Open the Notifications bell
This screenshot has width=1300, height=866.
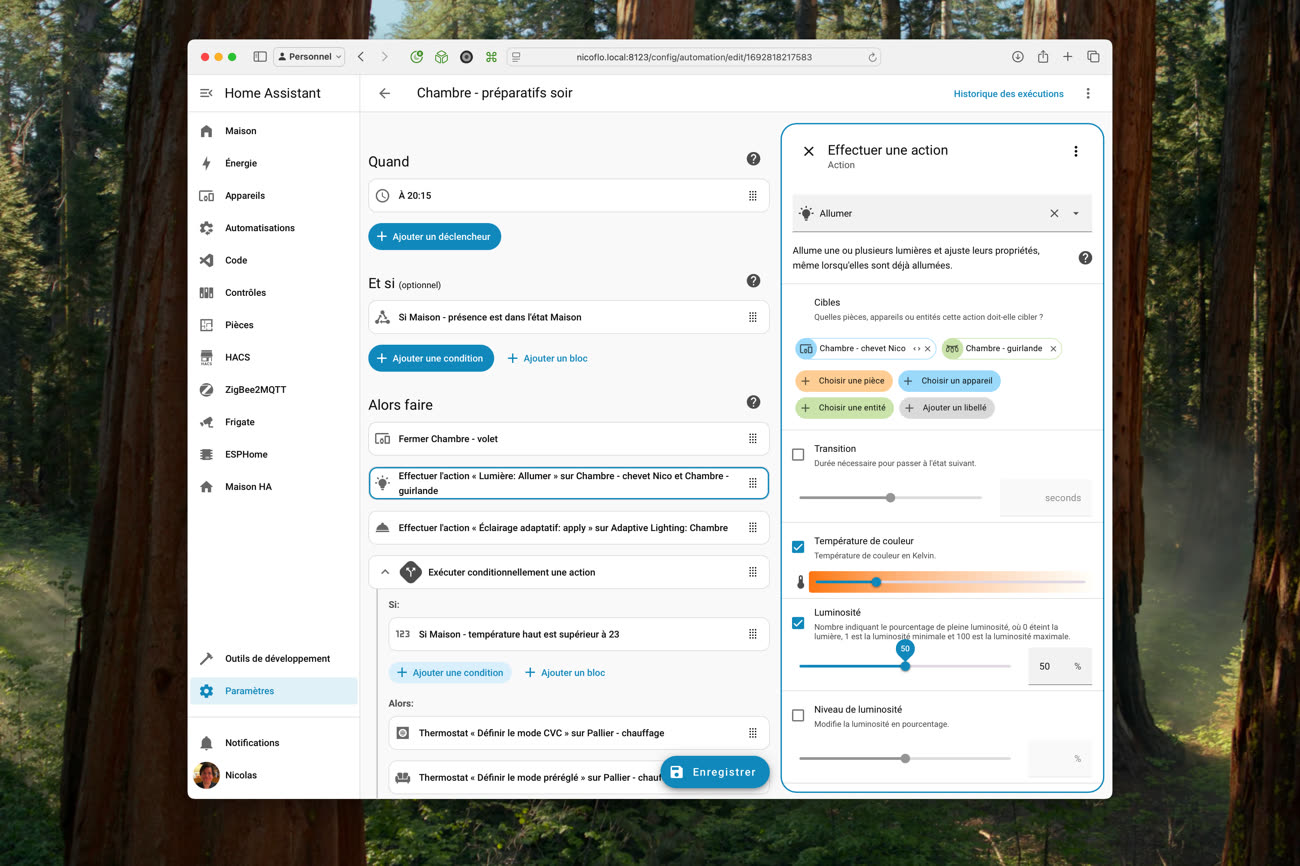pyautogui.click(x=206, y=743)
